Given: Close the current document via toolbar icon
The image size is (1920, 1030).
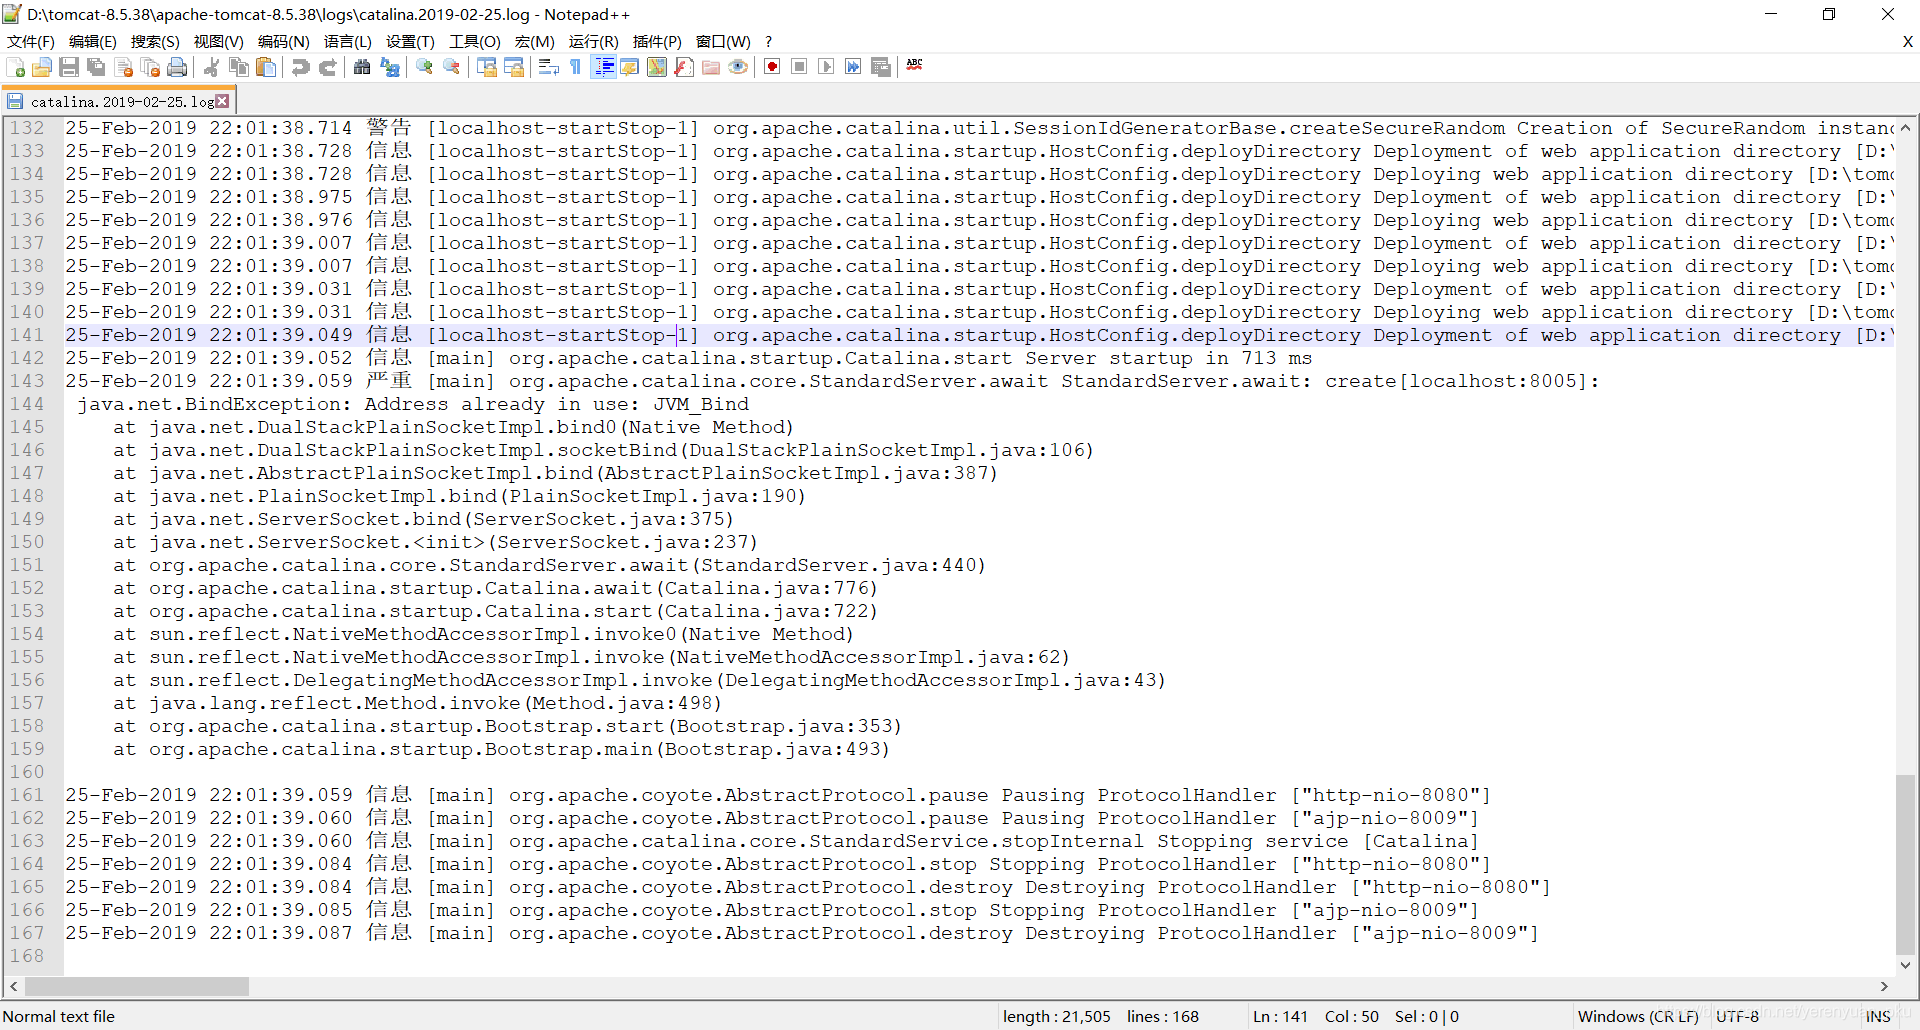Looking at the screenshot, I should click(124, 67).
